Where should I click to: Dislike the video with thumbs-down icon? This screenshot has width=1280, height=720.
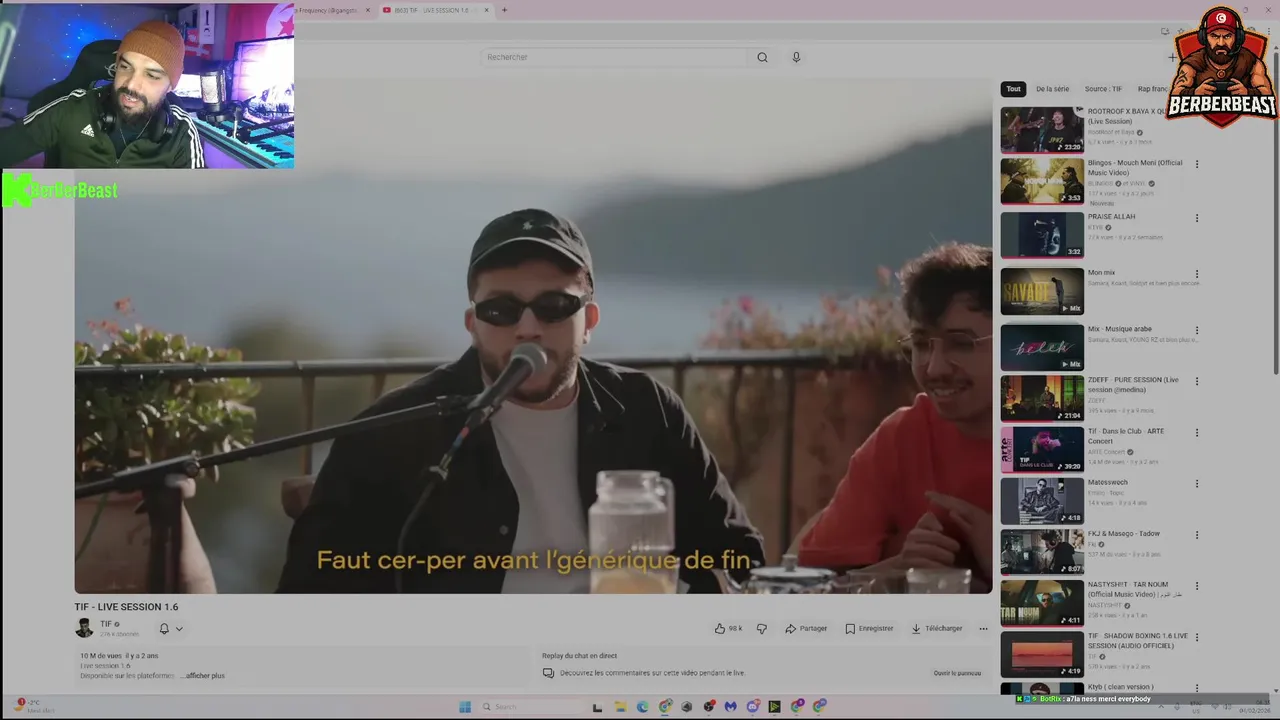coord(762,629)
